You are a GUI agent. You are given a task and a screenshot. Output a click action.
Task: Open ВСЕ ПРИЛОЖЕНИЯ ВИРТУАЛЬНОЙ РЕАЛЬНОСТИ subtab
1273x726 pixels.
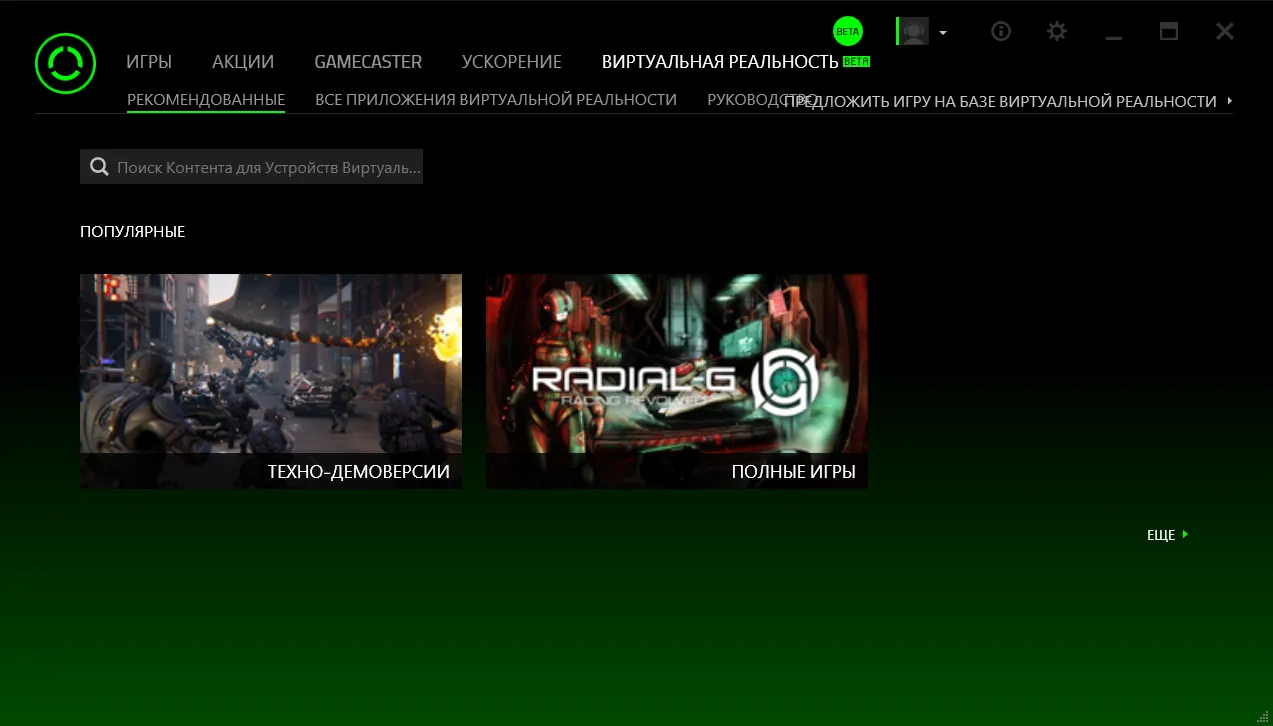(x=496, y=100)
